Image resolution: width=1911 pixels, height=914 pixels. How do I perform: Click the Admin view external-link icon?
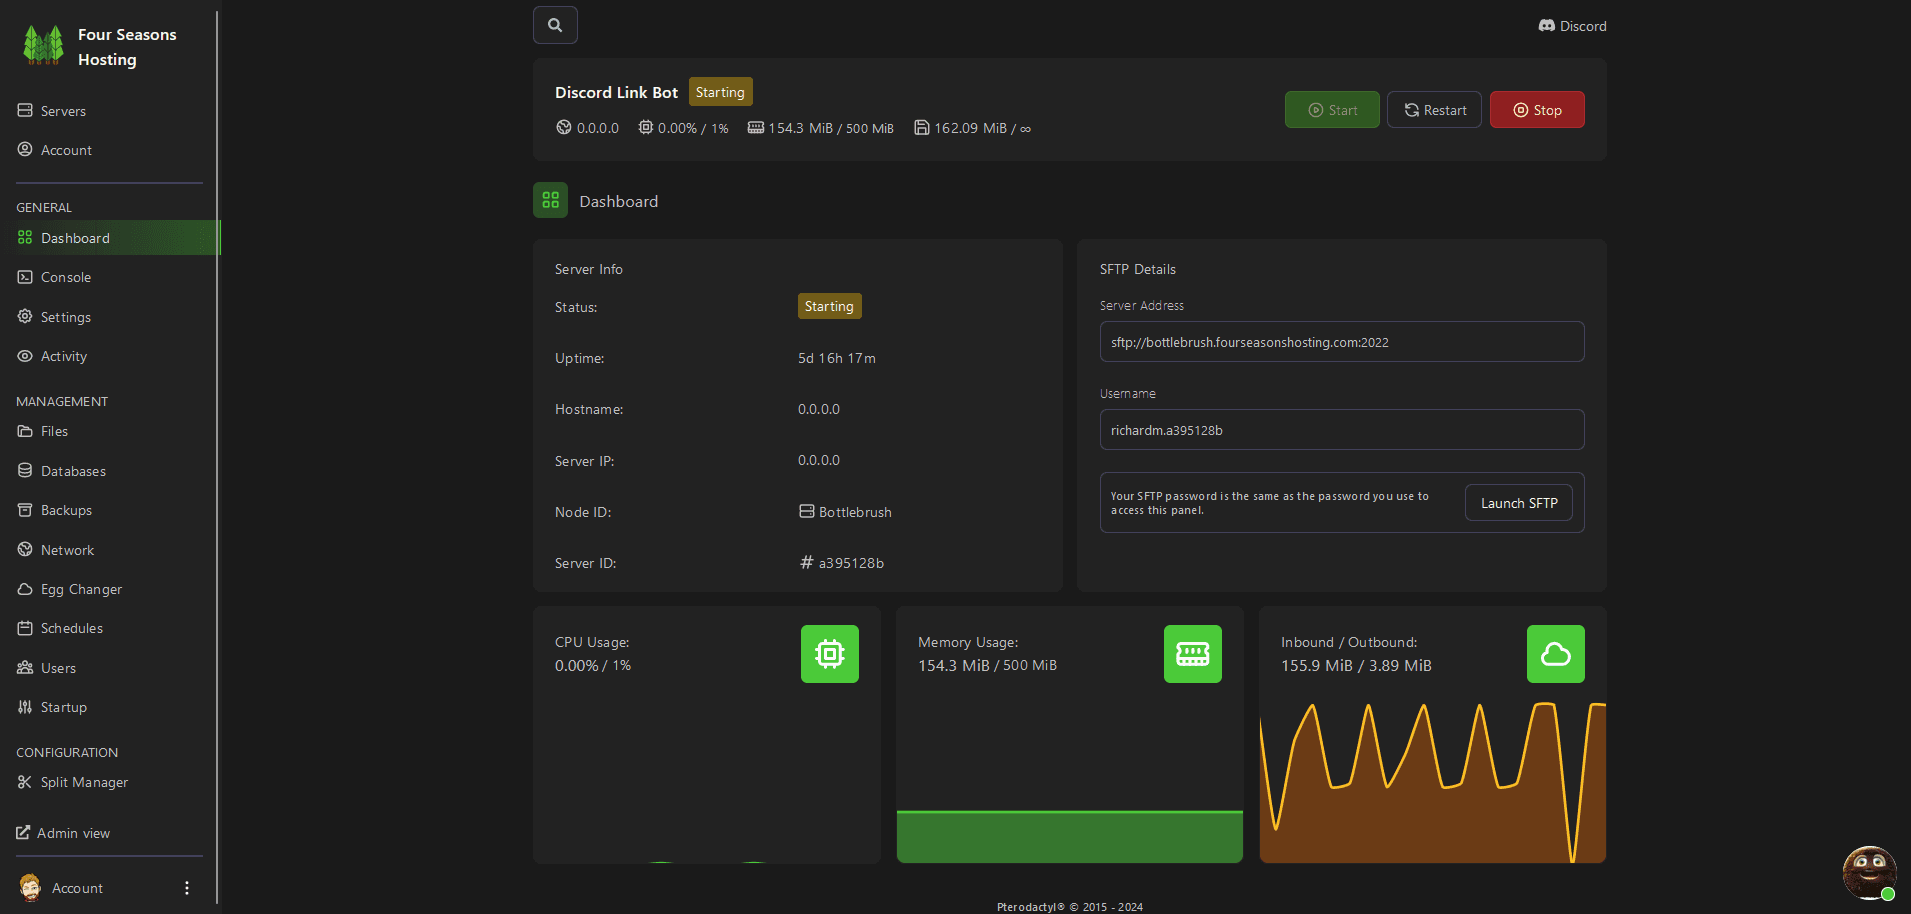pos(23,832)
